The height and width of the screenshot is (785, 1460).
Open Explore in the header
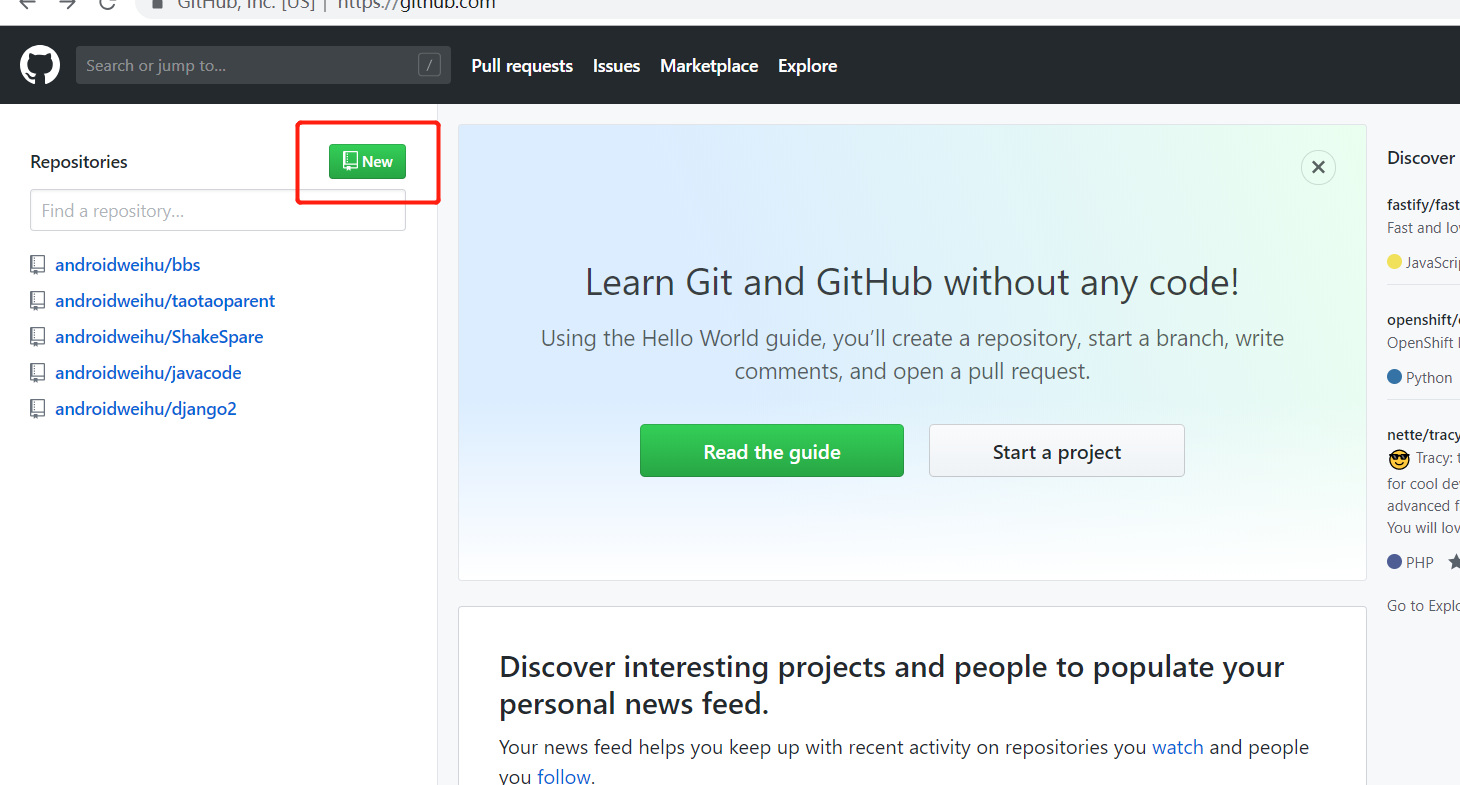[x=807, y=66]
